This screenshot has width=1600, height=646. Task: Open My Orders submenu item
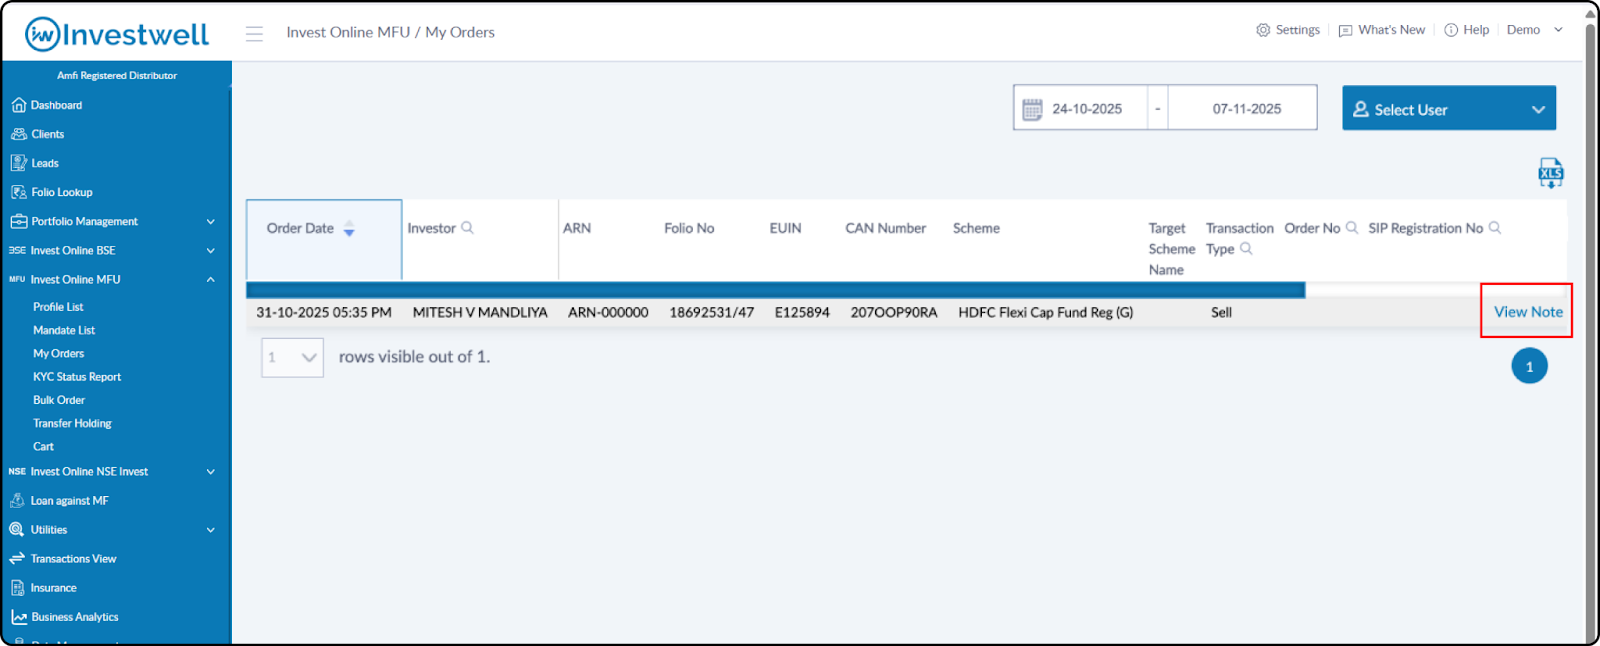pyautogui.click(x=58, y=353)
